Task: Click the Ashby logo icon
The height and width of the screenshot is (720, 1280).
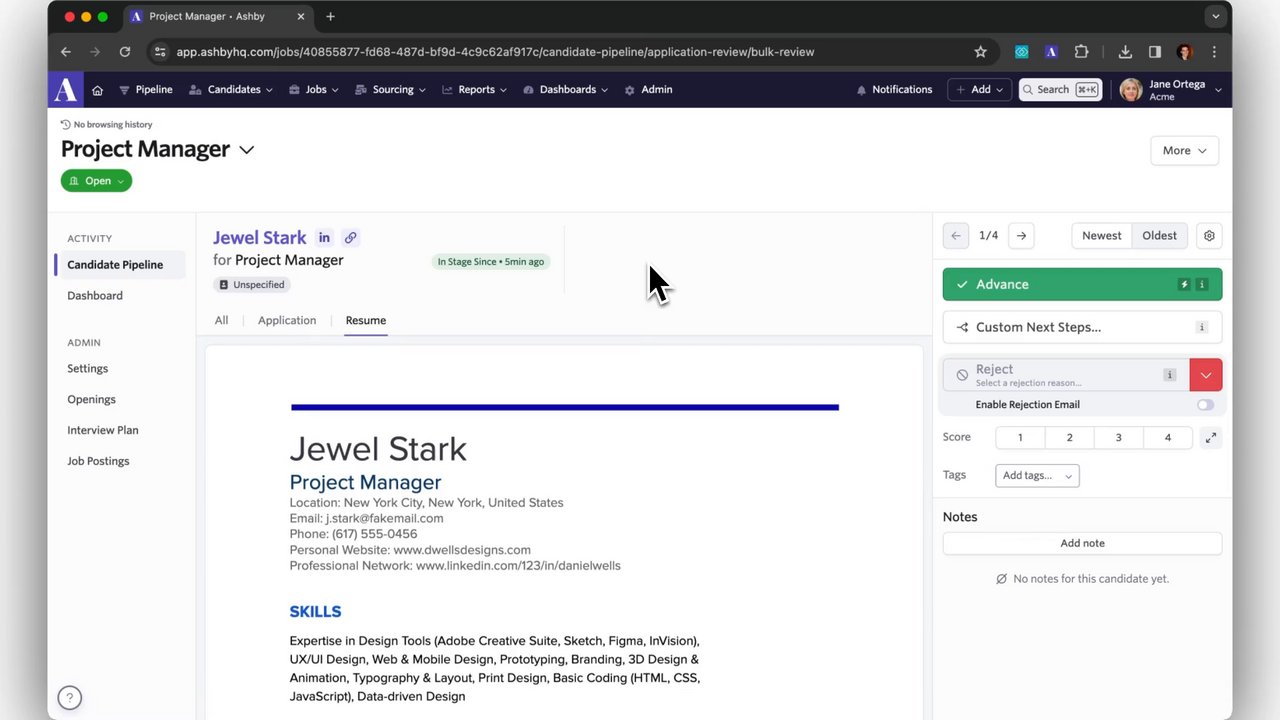Action: click(66, 90)
